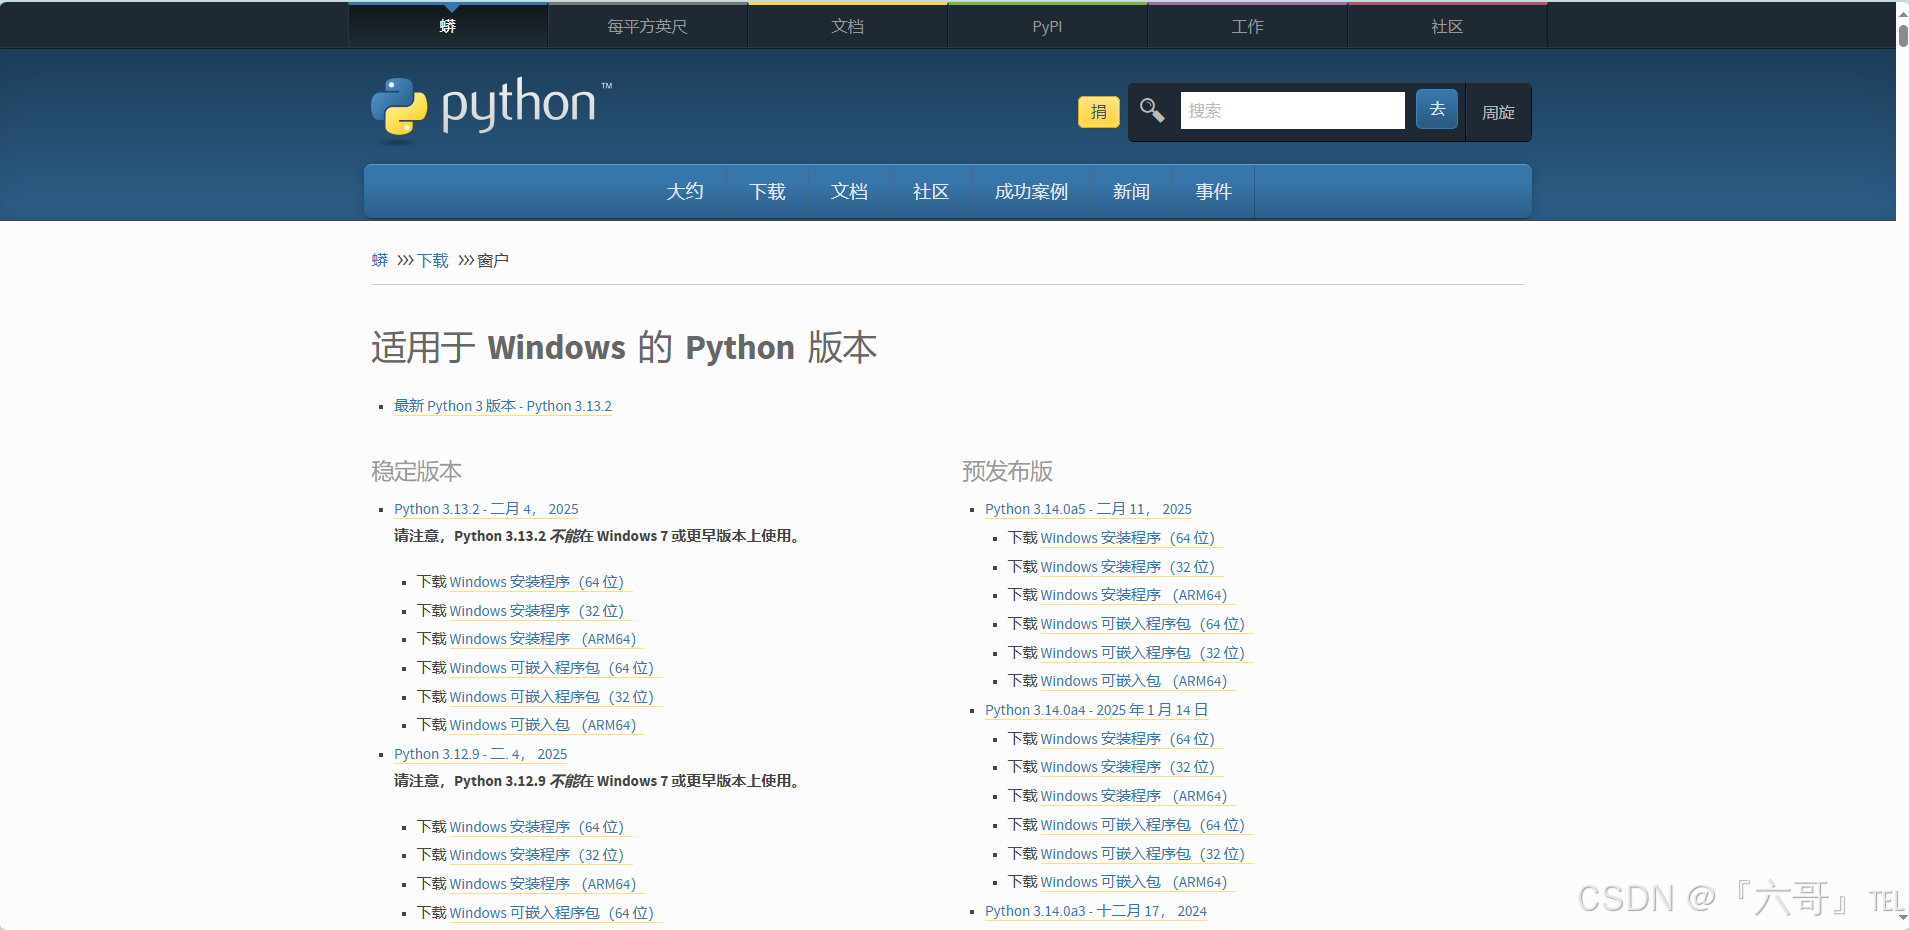The width and height of the screenshot is (1909, 930).
Task: Click inside the 搜索 search field
Action: [1291, 110]
